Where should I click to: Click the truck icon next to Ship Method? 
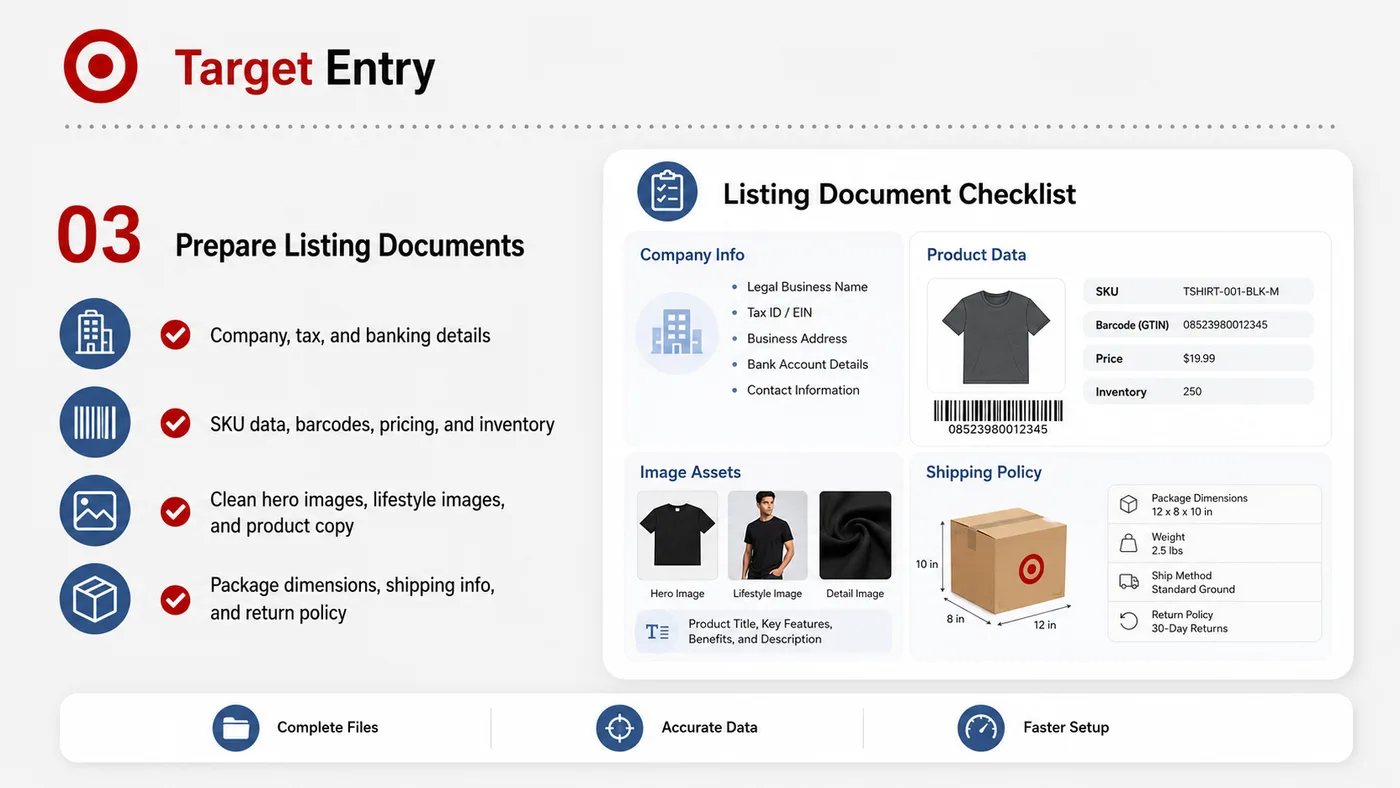coord(1128,582)
